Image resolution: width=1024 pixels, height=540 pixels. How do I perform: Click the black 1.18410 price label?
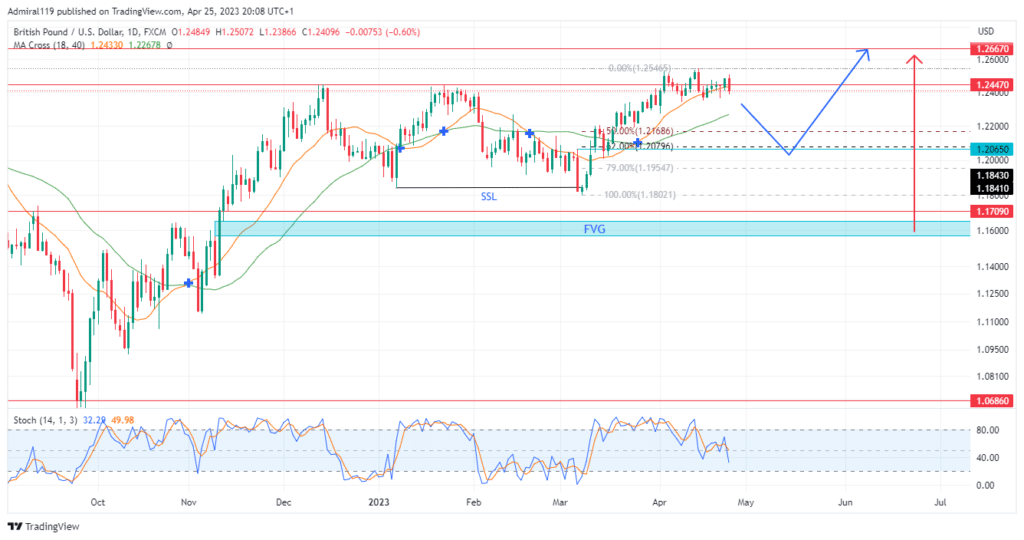click(x=991, y=189)
